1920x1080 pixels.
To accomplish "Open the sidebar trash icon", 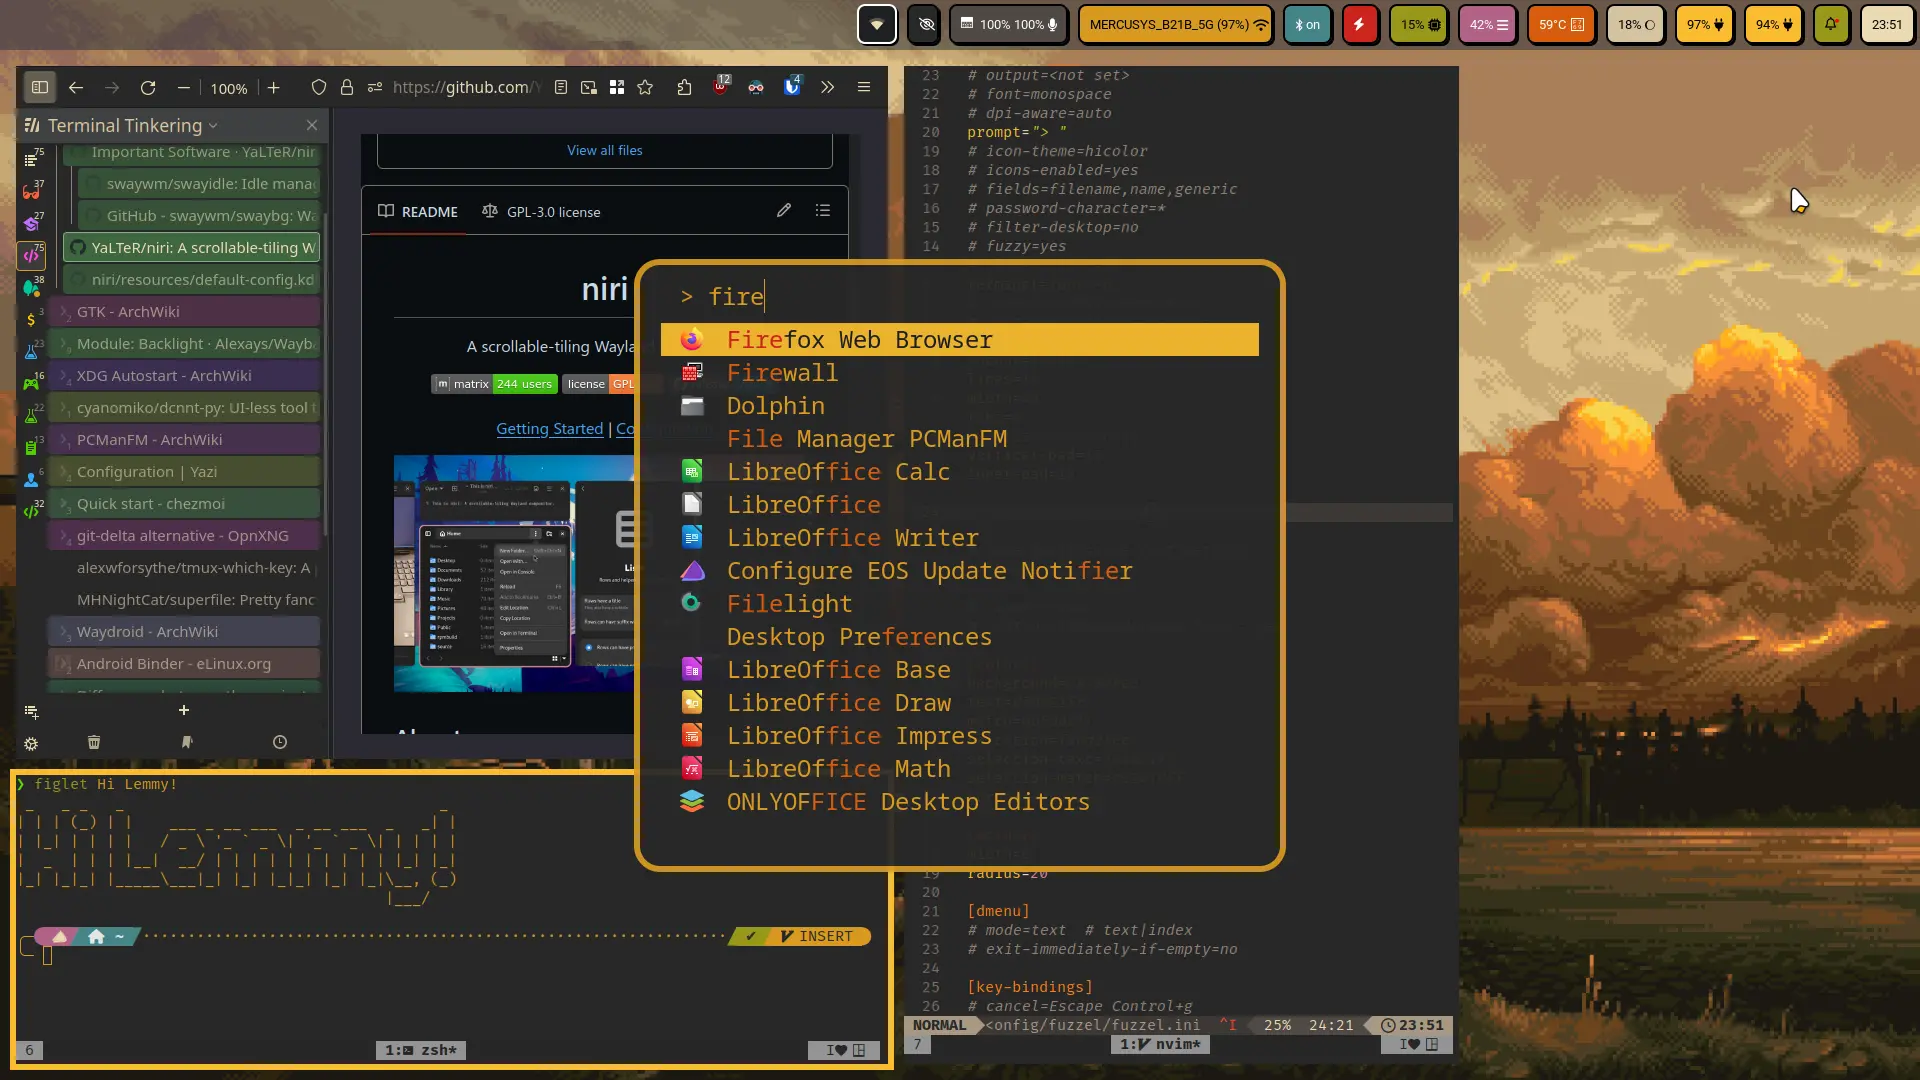I will pyautogui.click(x=94, y=742).
